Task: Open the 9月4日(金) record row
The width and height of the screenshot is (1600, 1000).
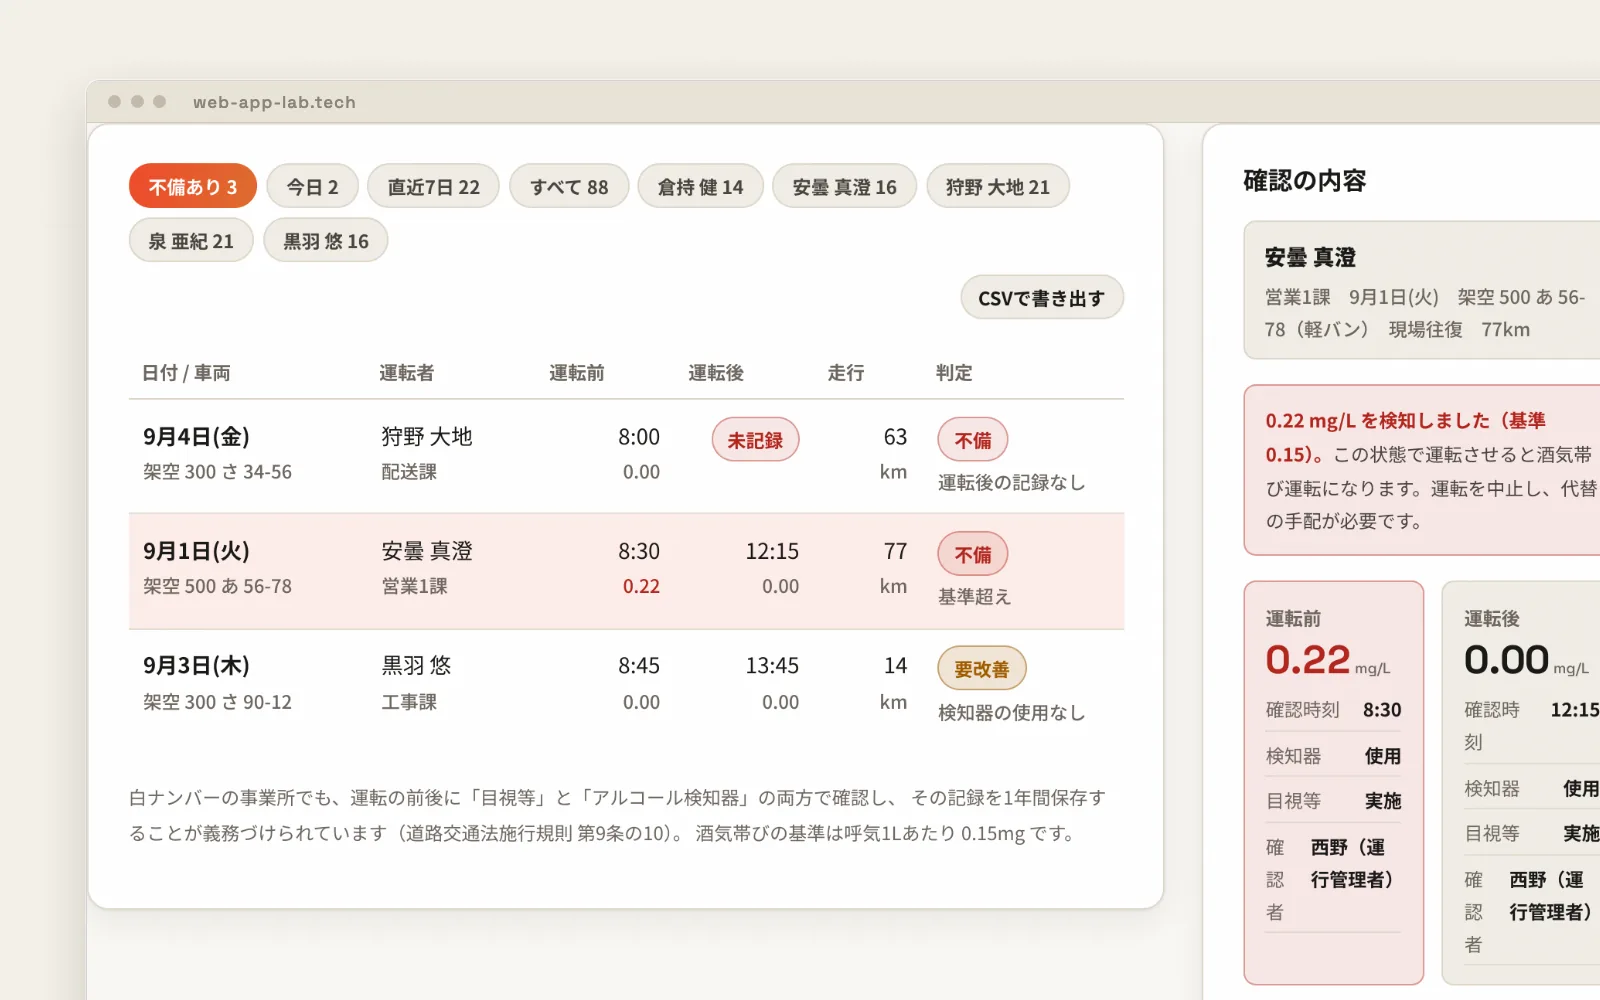Action: [x=626, y=457]
